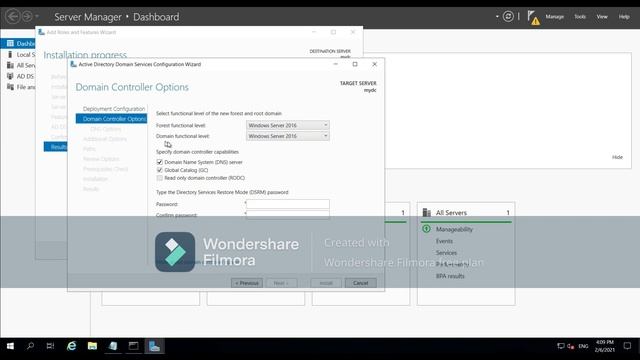Open the network tray icon
The height and width of the screenshot is (360, 640).
560,346
